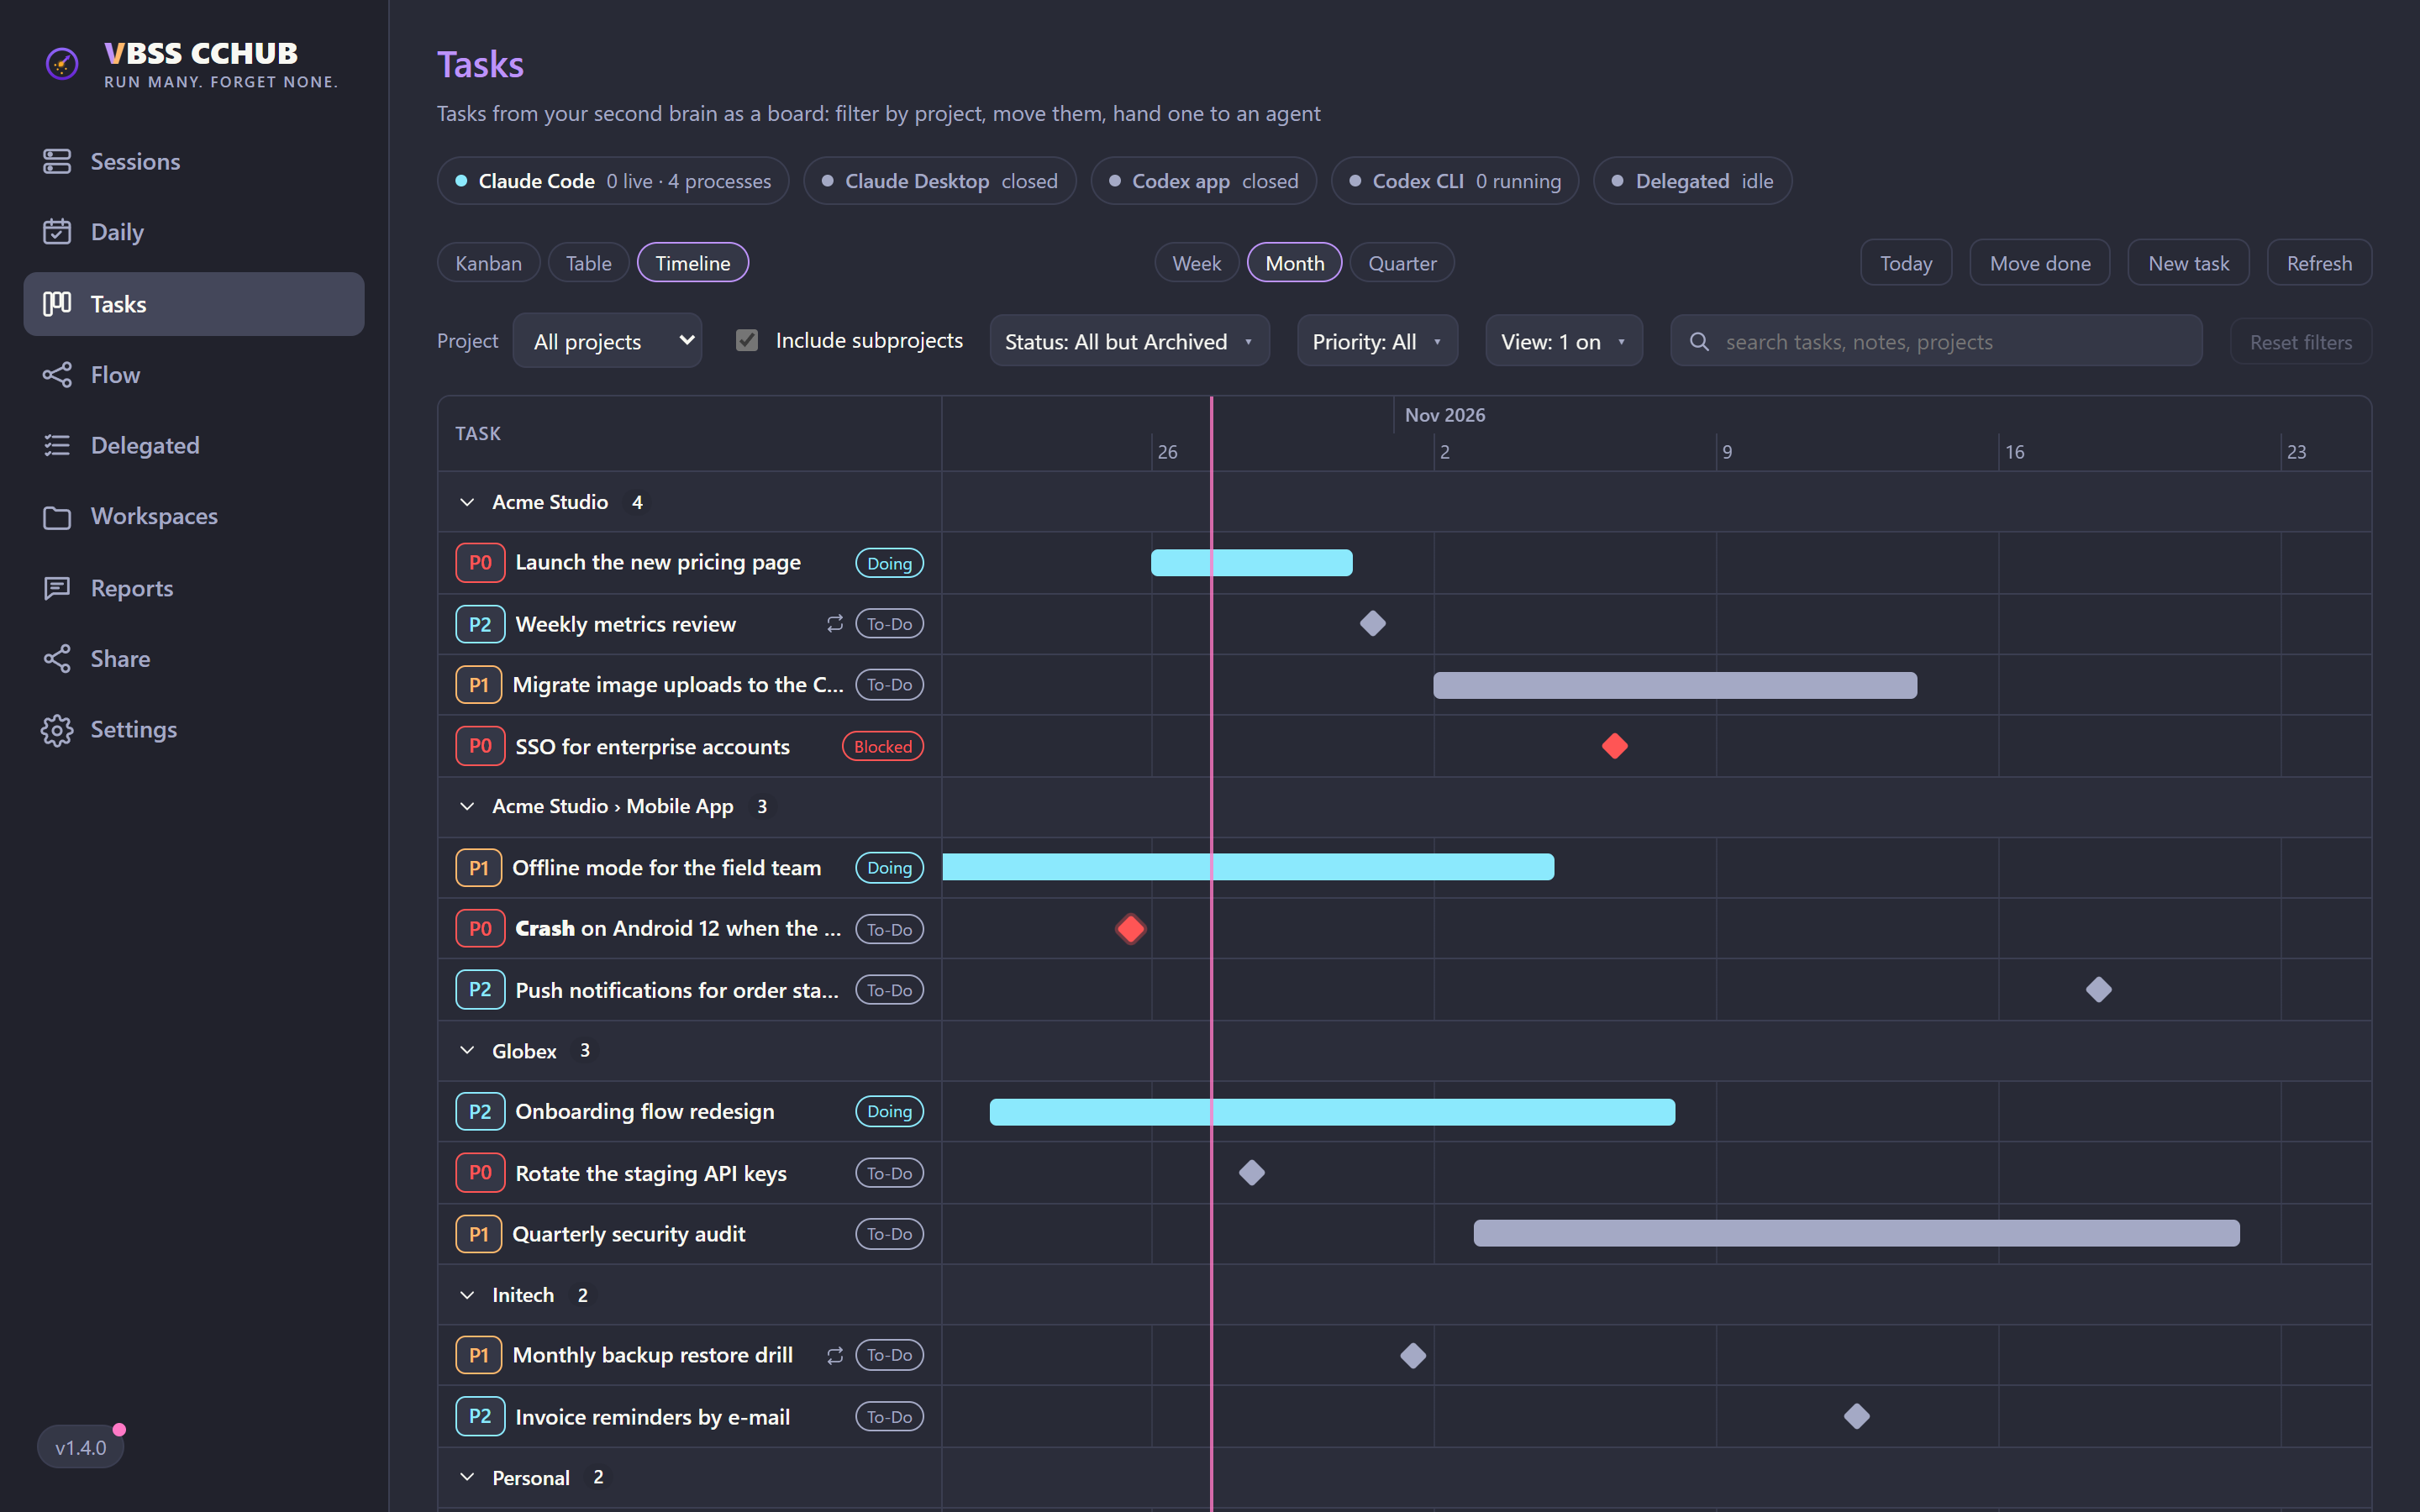
Task: Click recurring icon on Weekly metrics review
Action: point(835,624)
